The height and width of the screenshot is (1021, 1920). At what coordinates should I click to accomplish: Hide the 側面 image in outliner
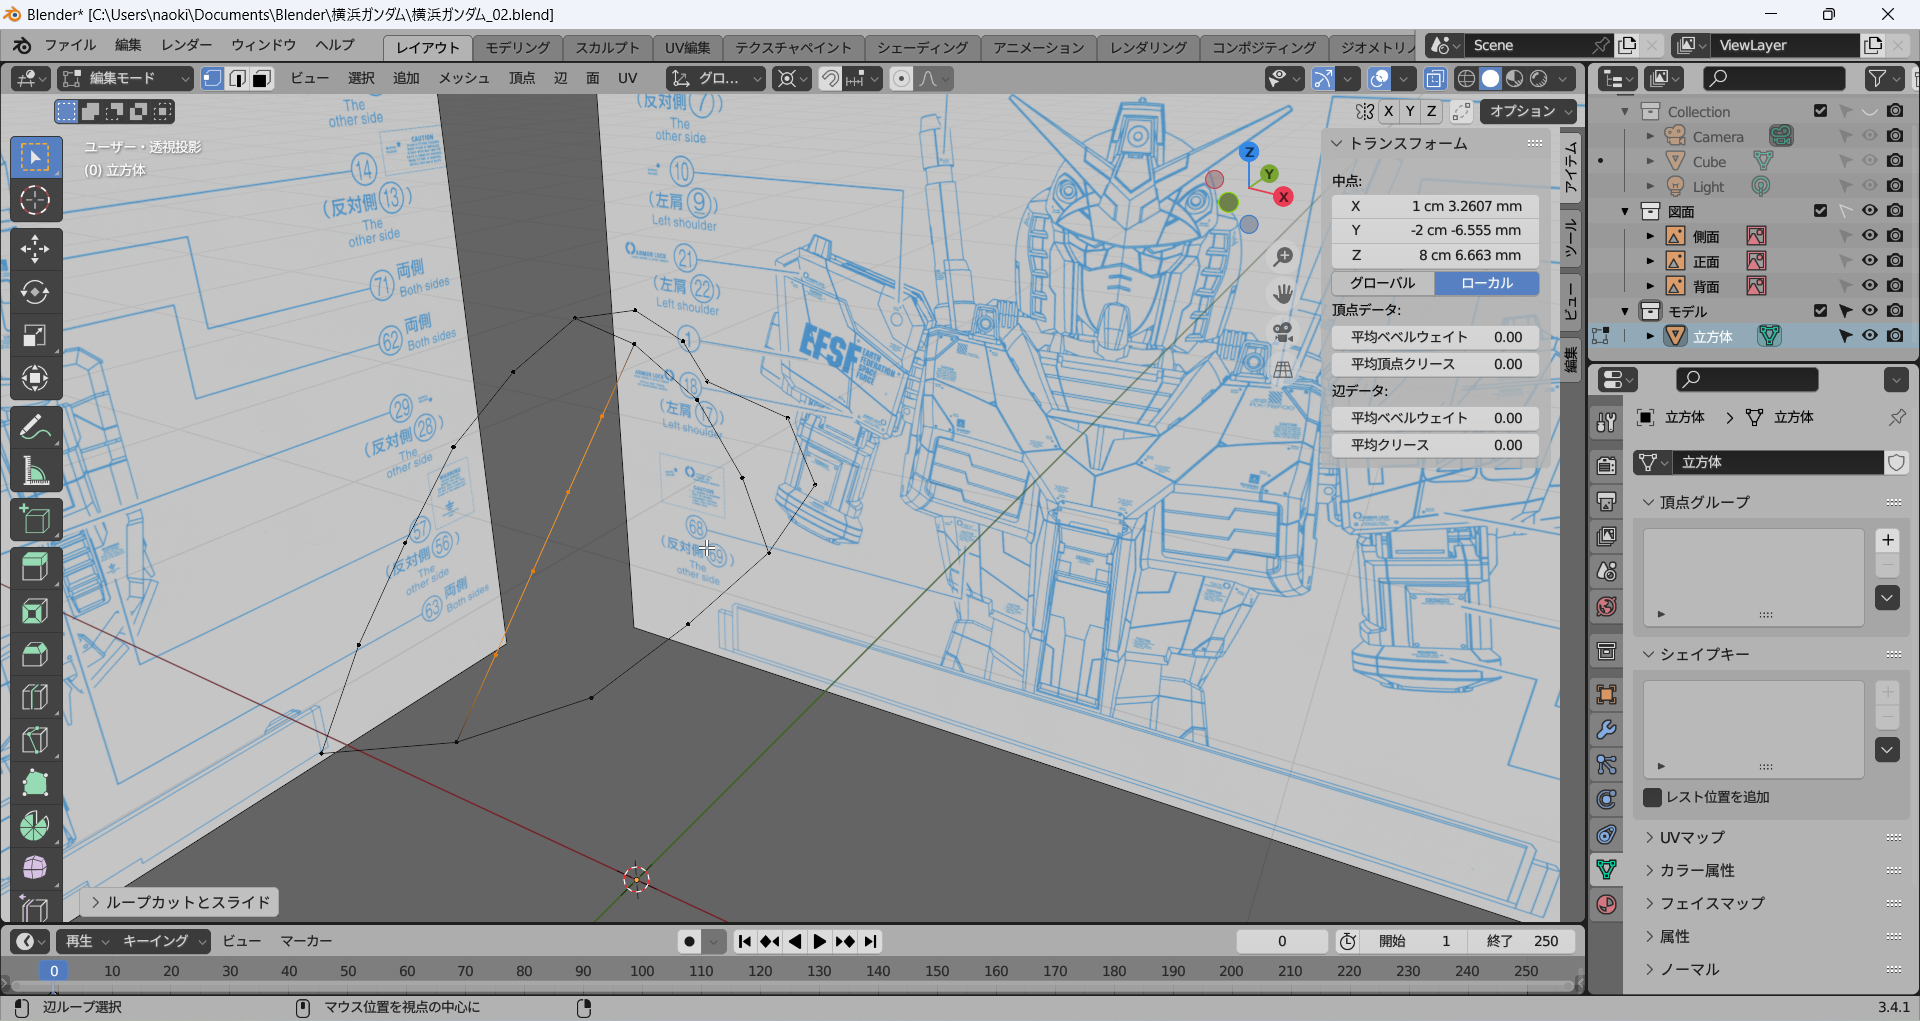1869,236
